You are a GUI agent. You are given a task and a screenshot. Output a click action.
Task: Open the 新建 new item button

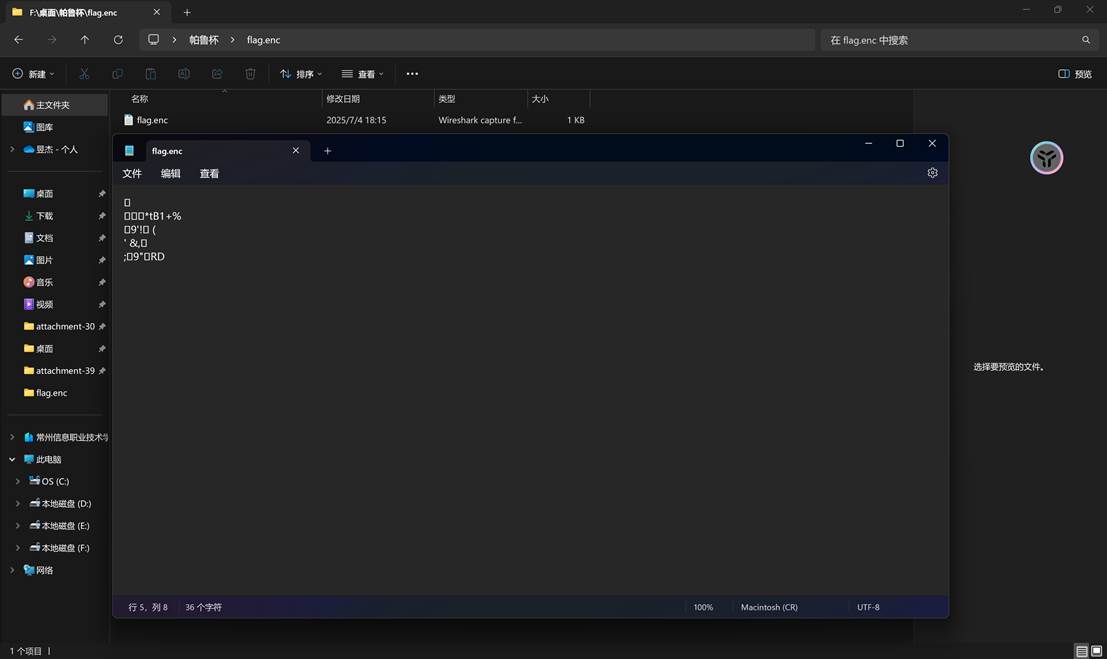click(x=34, y=73)
